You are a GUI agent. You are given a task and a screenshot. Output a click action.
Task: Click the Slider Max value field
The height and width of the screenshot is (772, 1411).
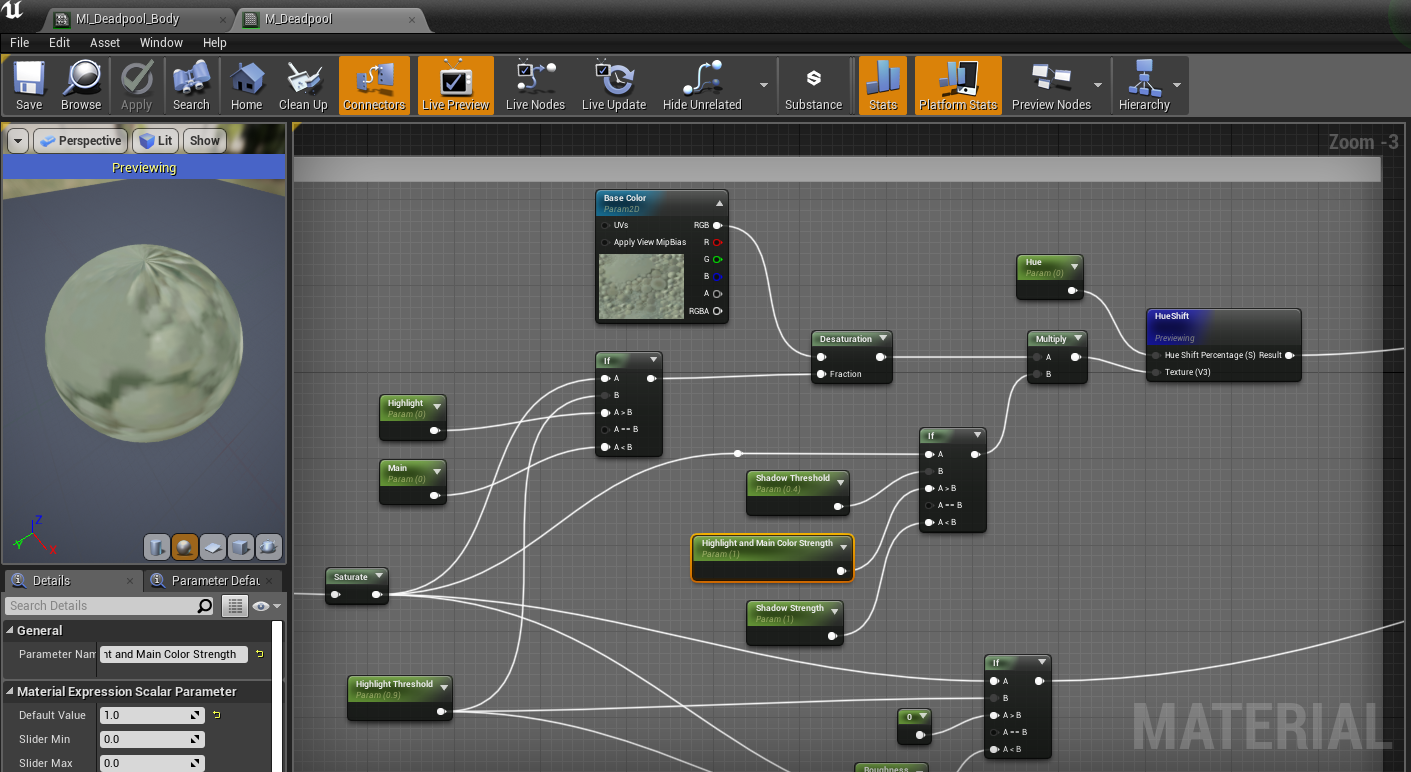tap(152, 763)
